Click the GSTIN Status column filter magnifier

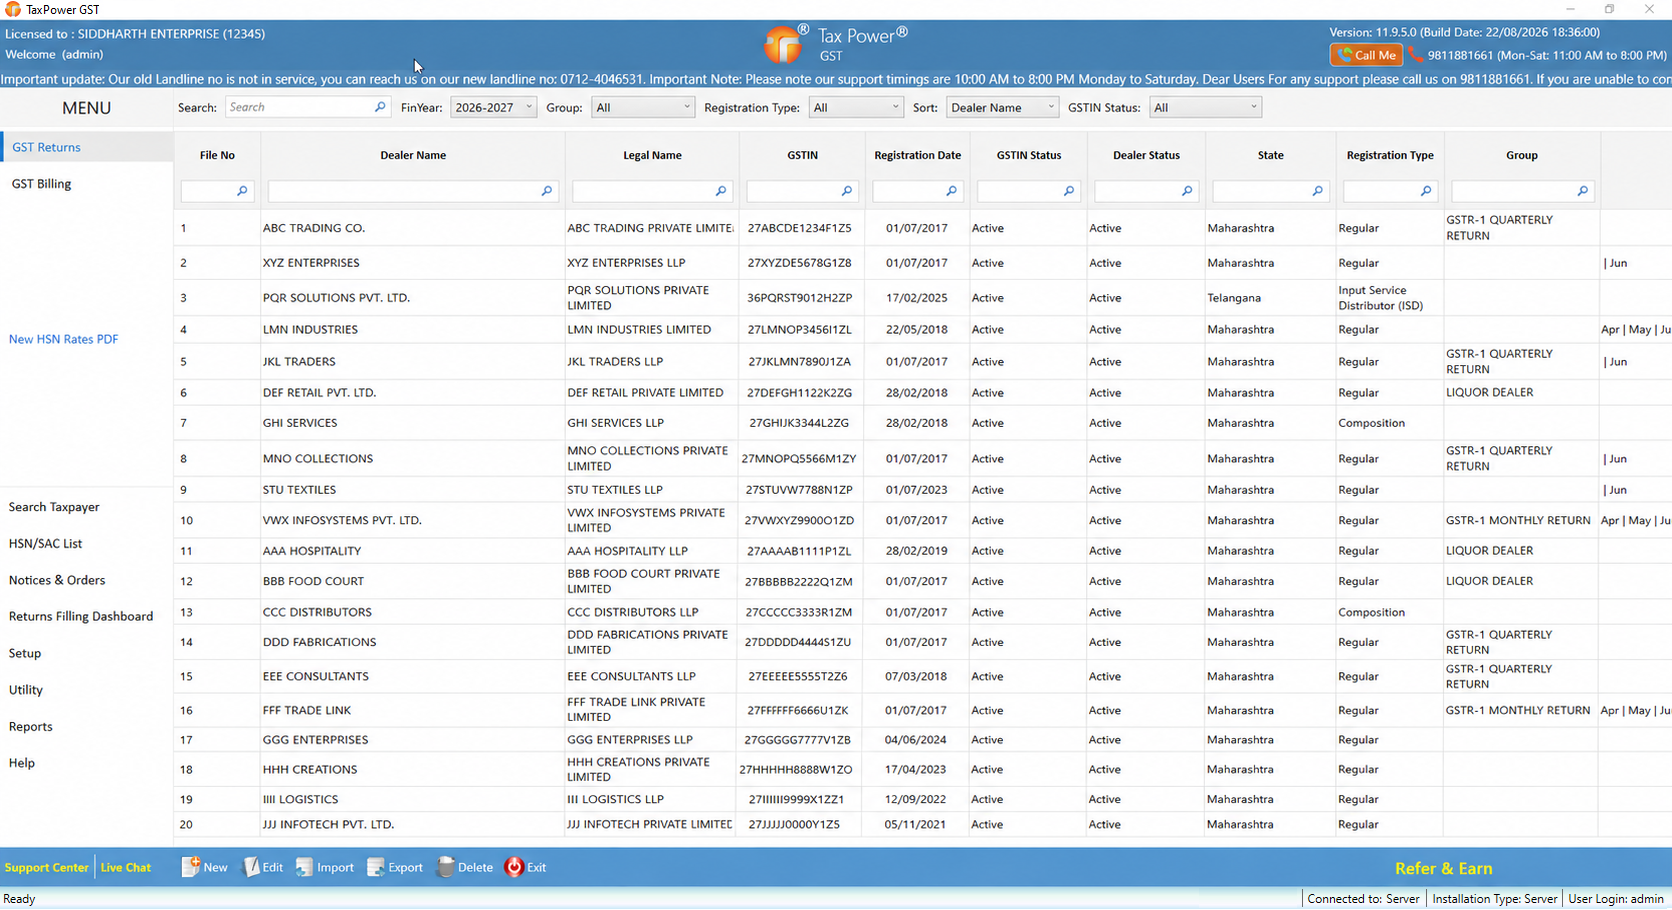(1068, 191)
